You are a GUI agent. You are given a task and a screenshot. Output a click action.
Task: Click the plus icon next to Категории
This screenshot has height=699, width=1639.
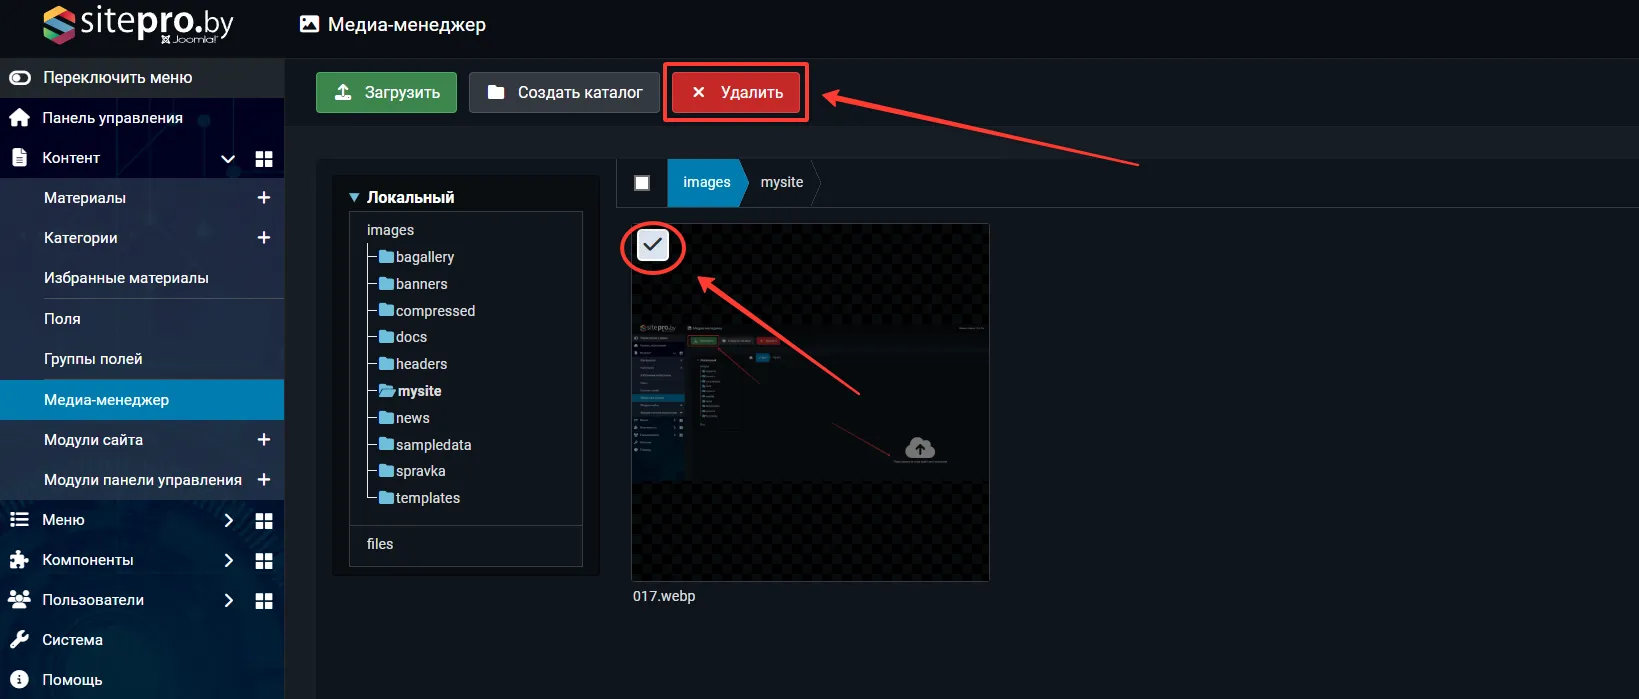coord(264,238)
